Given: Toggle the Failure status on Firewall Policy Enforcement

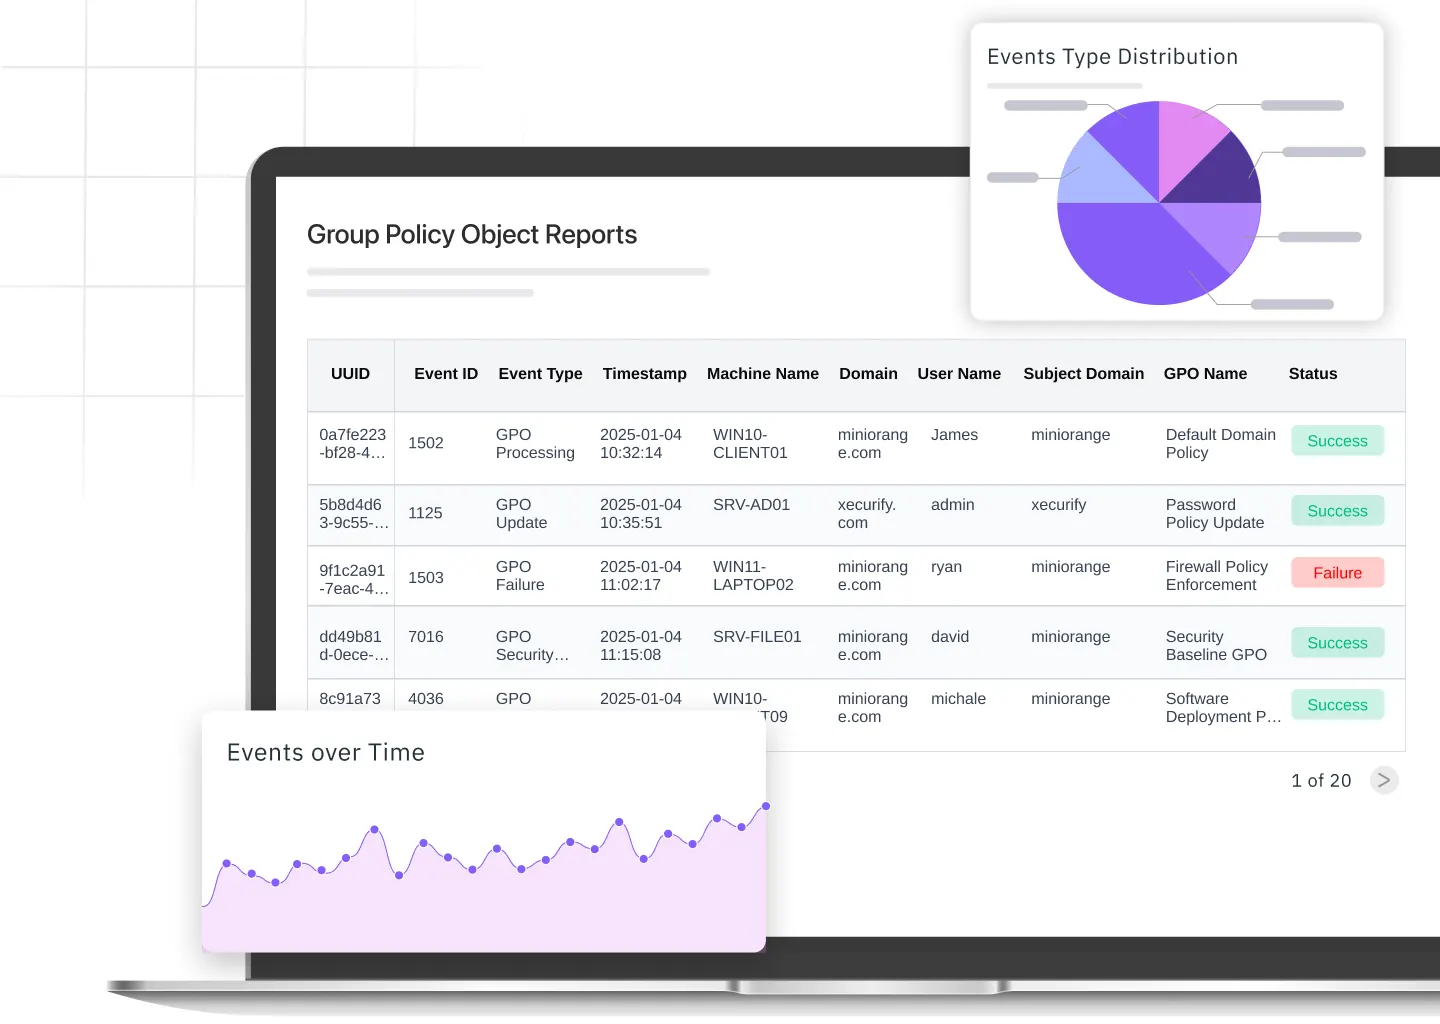Looking at the screenshot, I should pyautogui.click(x=1337, y=572).
